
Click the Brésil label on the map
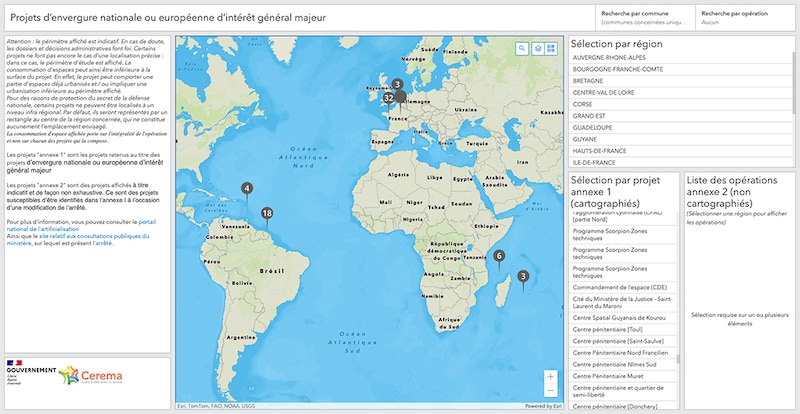pyautogui.click(x=272, y=271)
